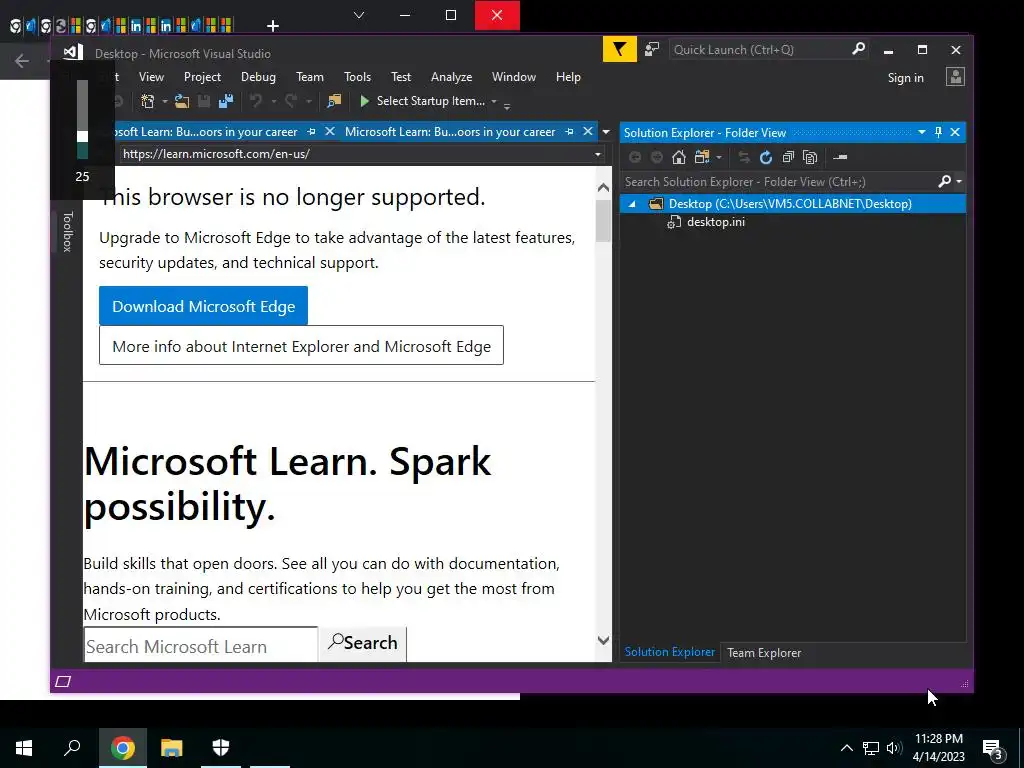Click More info about Internet Explorer button

(x=301, y=345)
